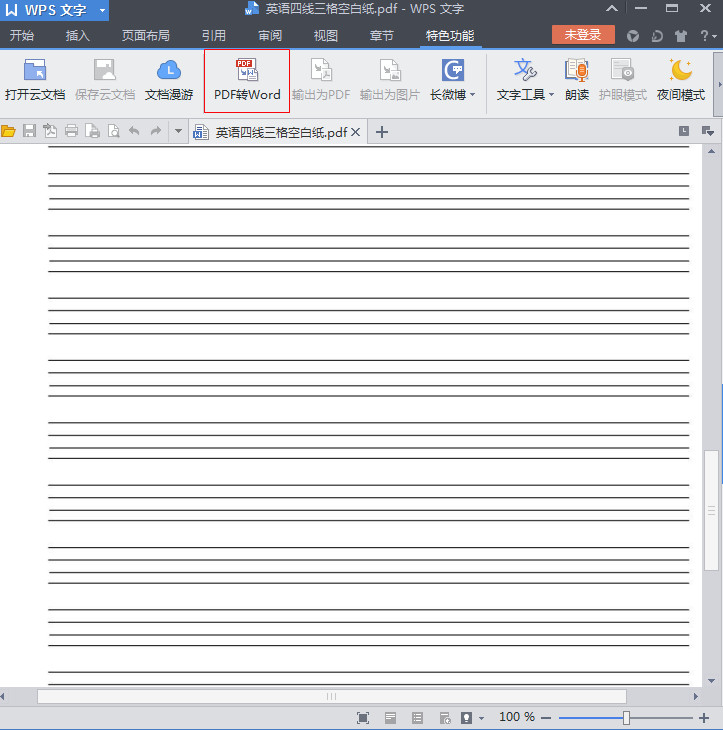The width and height of the screenshot is (723, 730).
Task: Toggle 护眼模式 eye protection mode
Action: pos(622,81)
